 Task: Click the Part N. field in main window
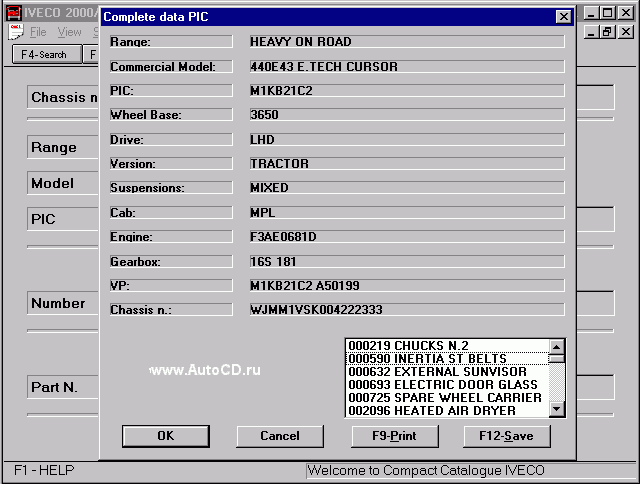pos(63,387)
